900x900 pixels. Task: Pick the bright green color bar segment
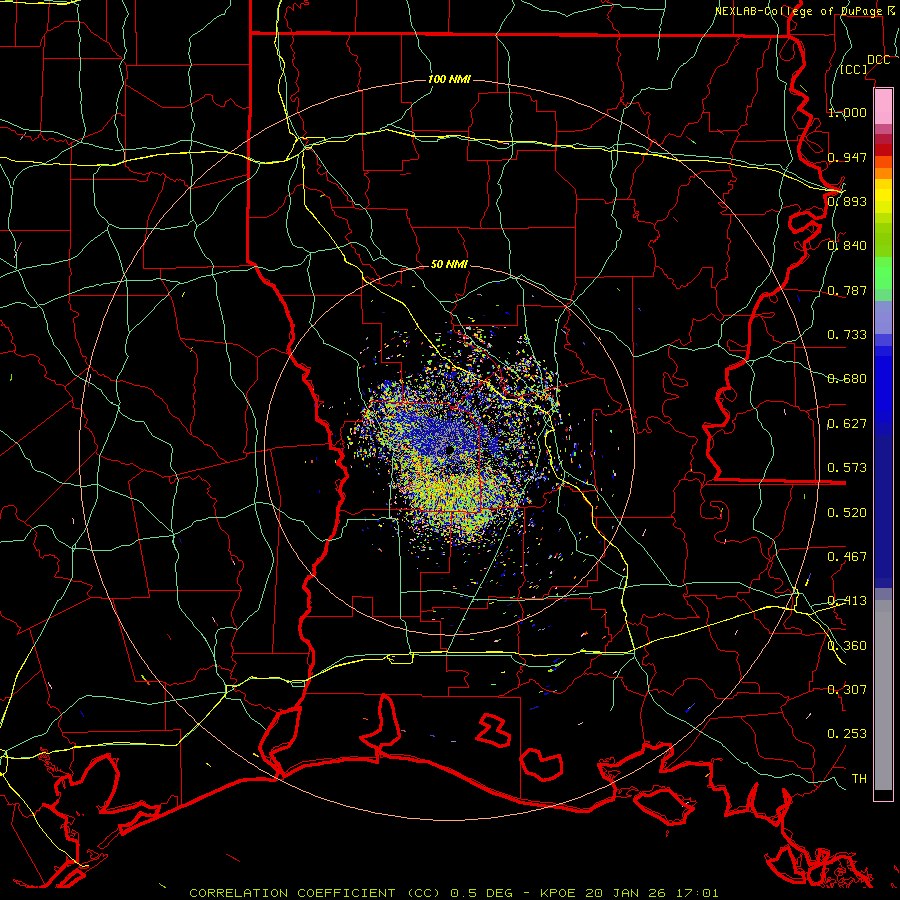tap(883, 273)
